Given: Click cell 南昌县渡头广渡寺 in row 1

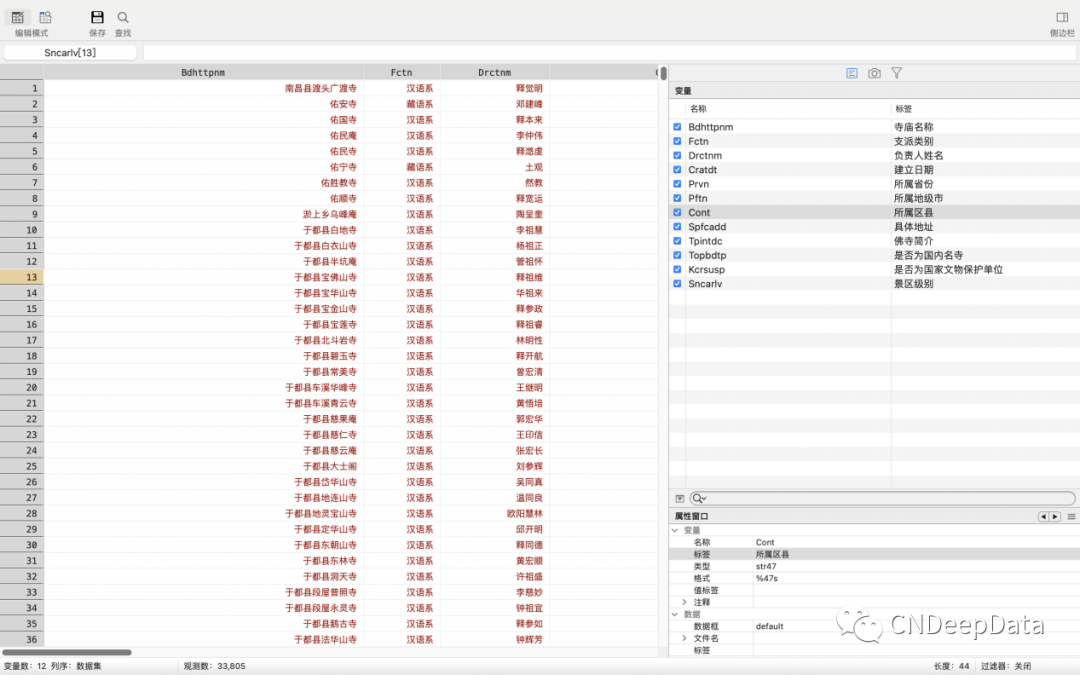Looking at the screenshot, I should 321,88.
